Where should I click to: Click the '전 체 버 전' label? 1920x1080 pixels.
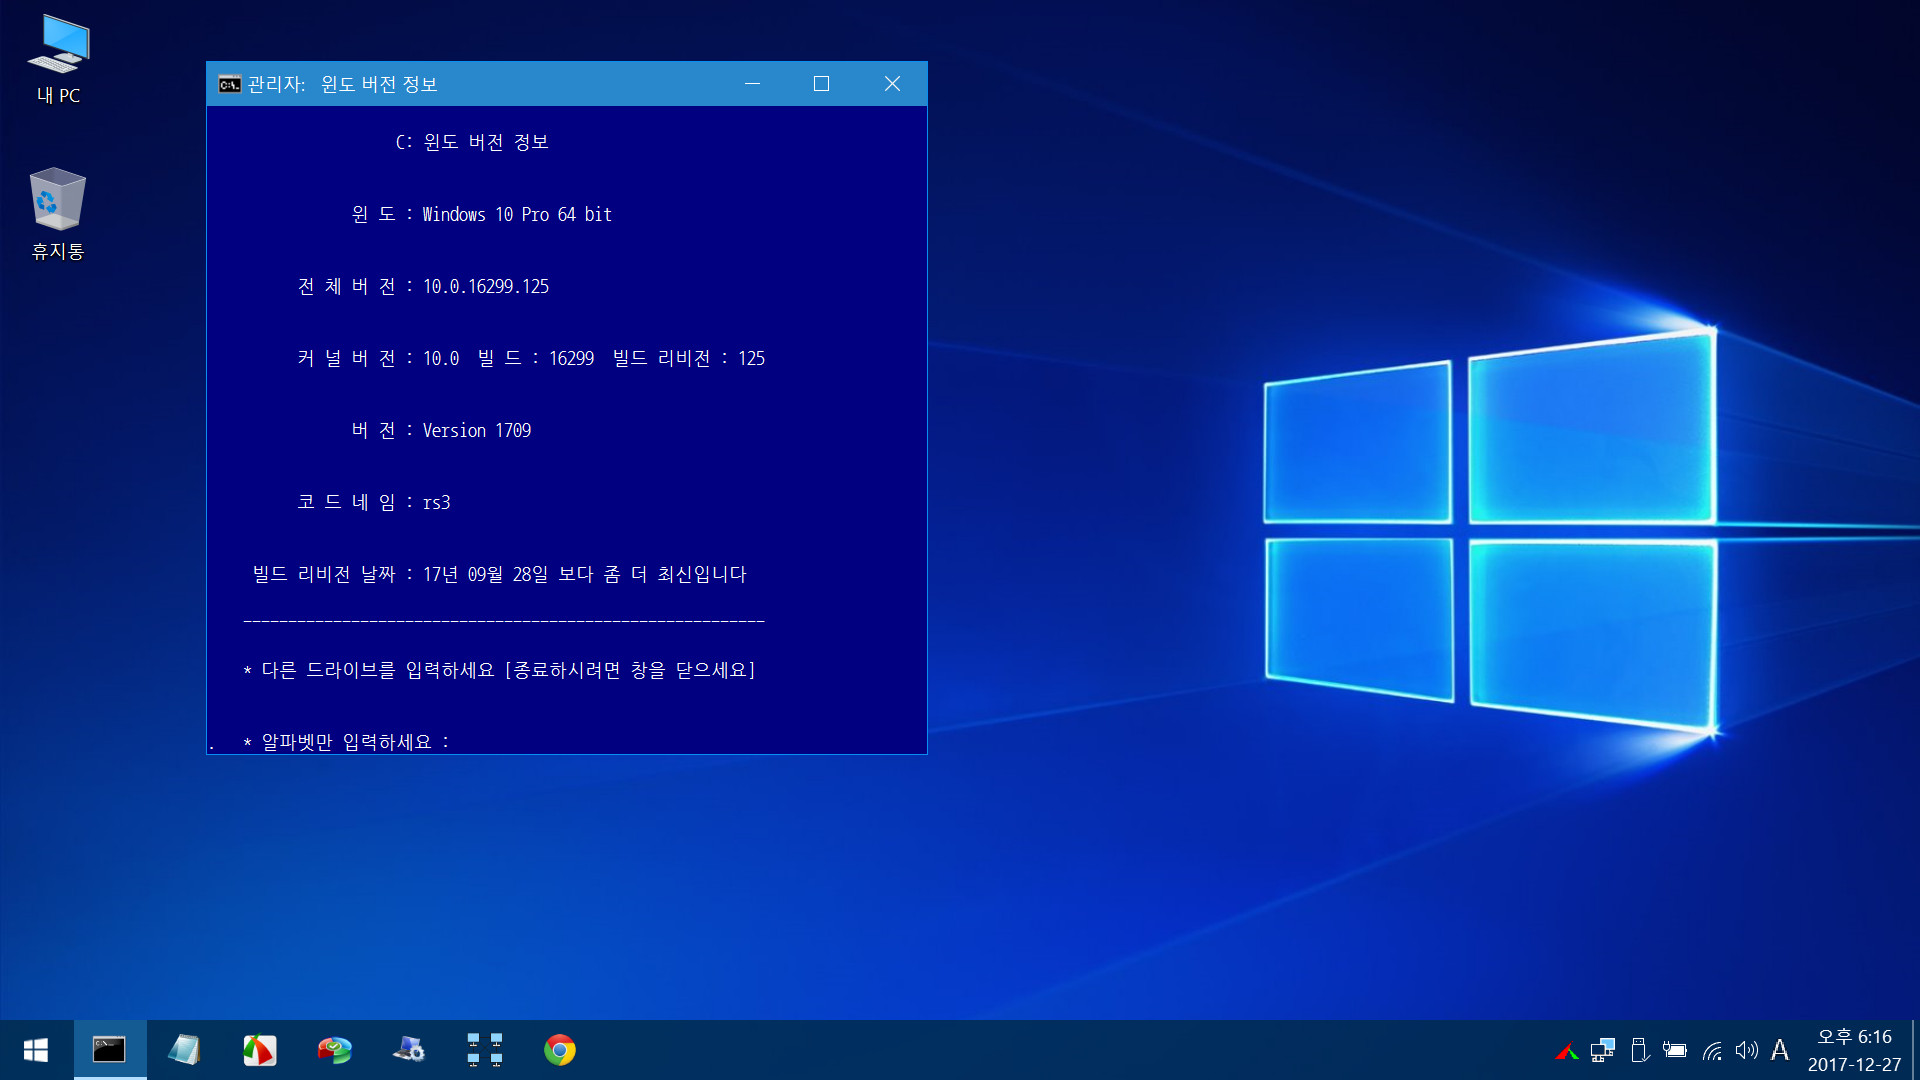[x=347, y=286]
